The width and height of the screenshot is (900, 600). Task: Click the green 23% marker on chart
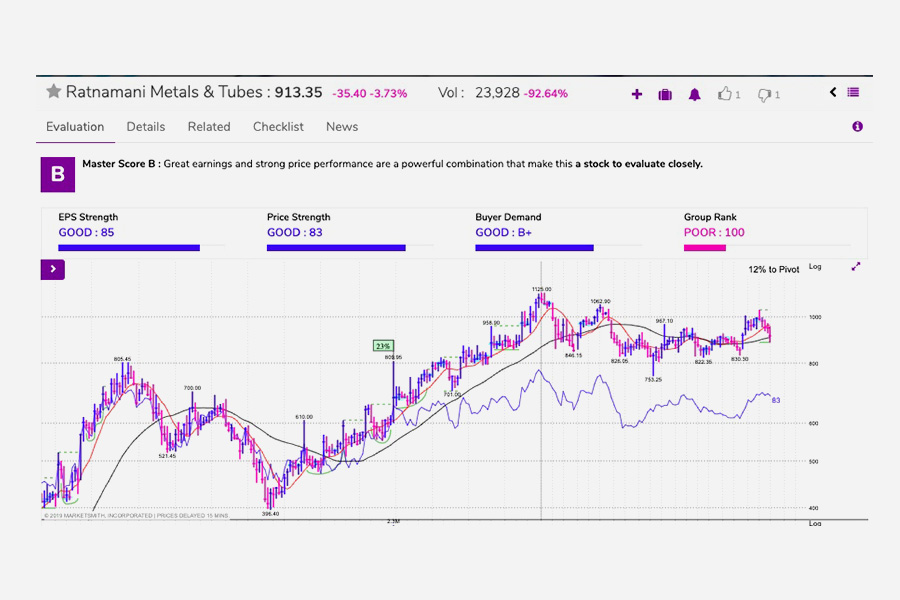(383, 346)
